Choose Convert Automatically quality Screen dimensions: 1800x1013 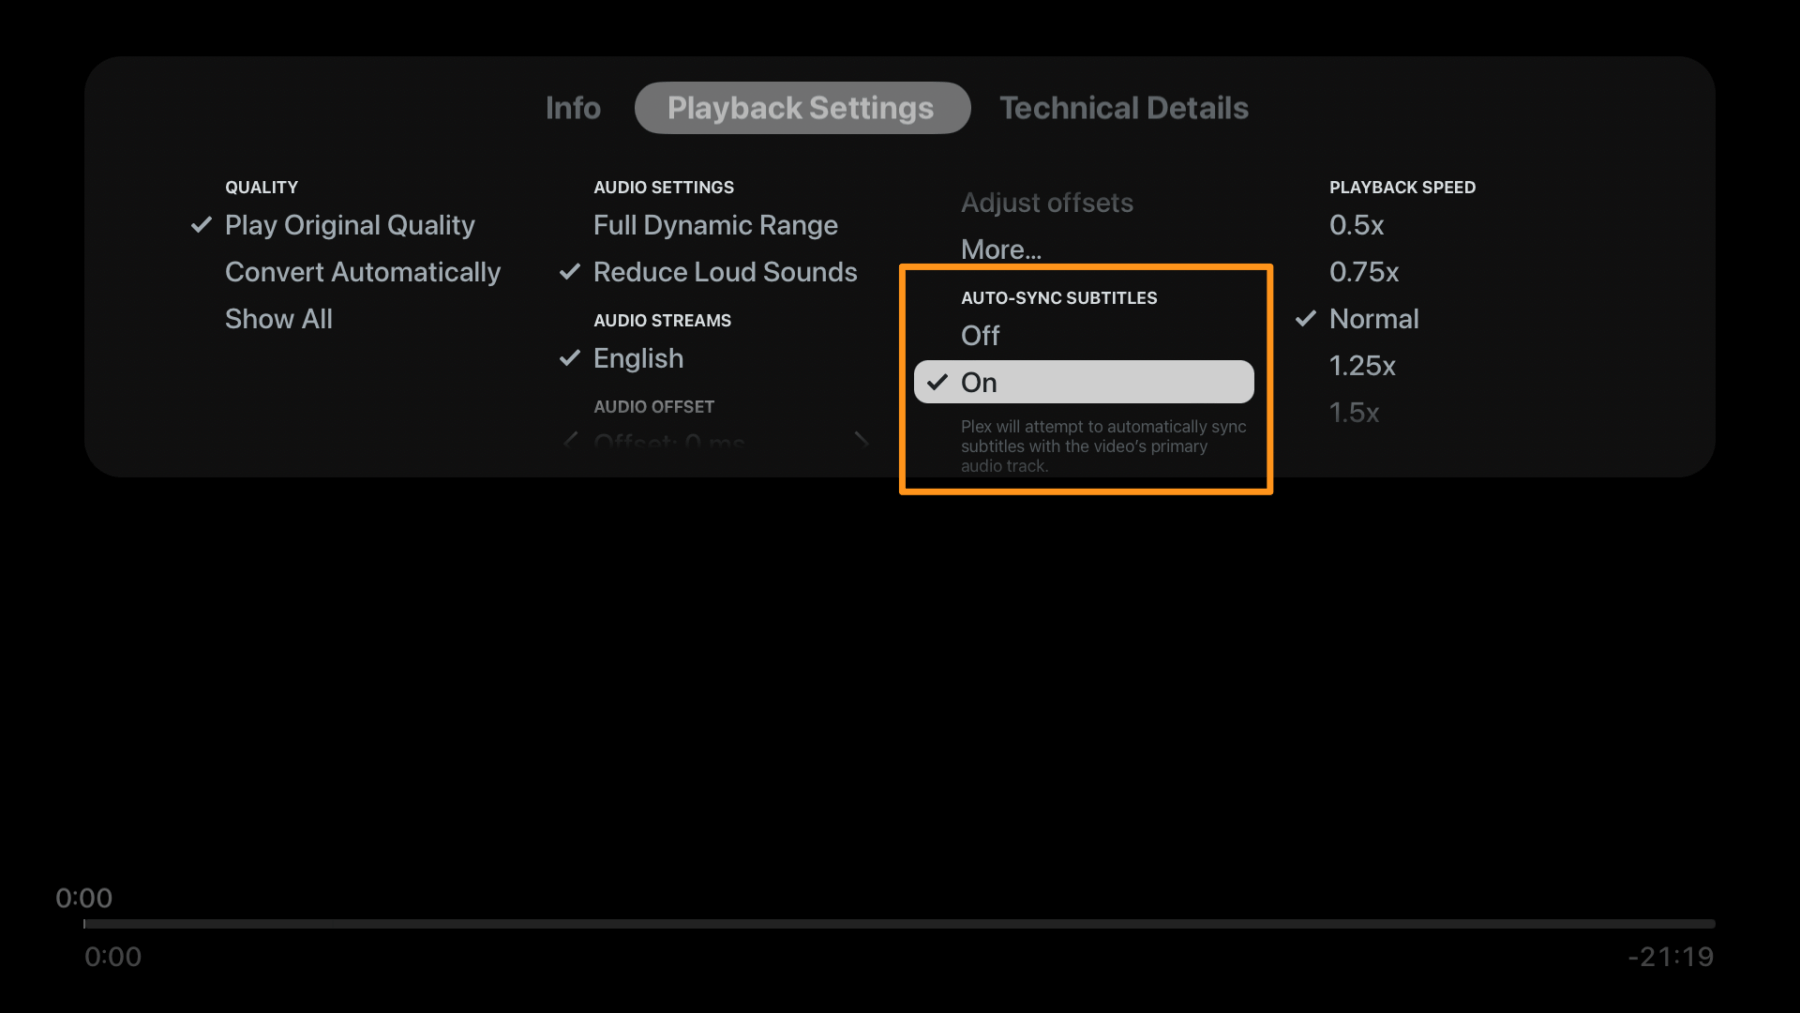[363, 271]
